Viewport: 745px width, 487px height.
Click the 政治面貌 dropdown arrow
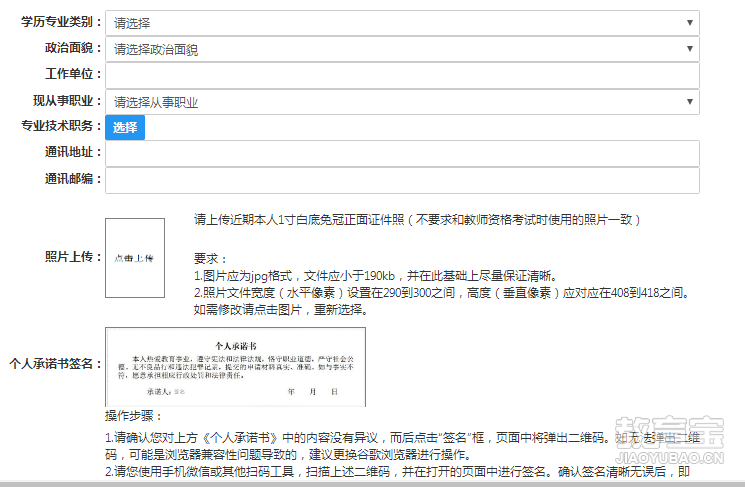tap(689, 48)
